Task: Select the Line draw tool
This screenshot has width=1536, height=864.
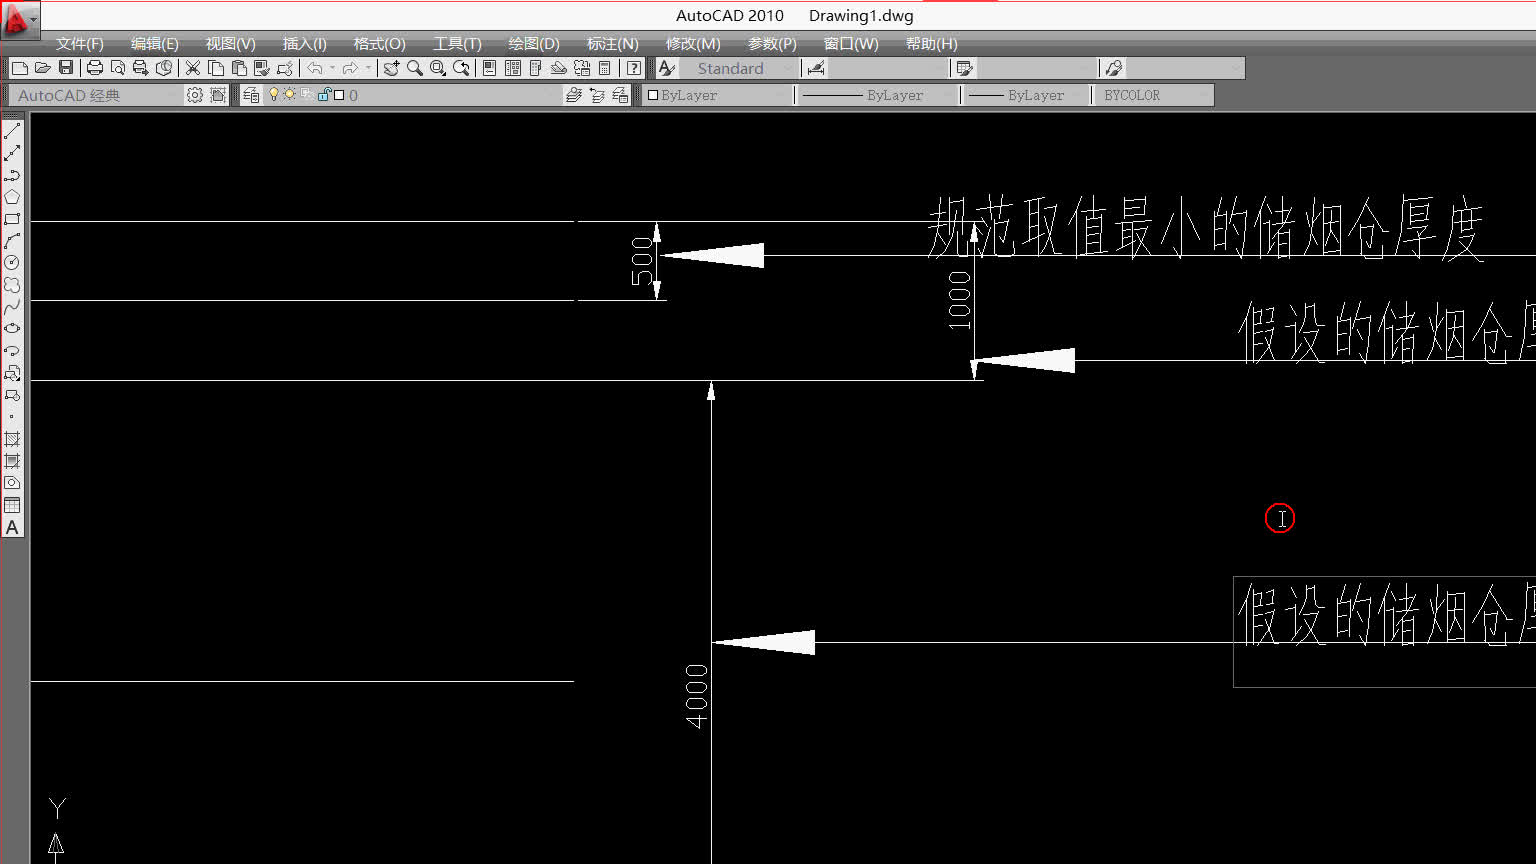Action: click(12, 131)
